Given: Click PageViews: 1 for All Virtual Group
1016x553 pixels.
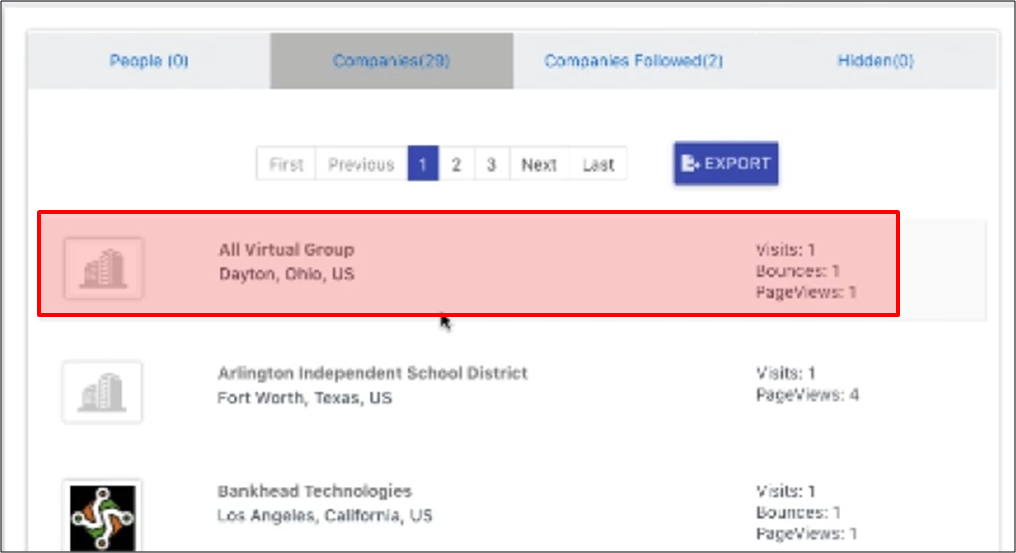Looking at the screenshot, I should pos(806,292).
